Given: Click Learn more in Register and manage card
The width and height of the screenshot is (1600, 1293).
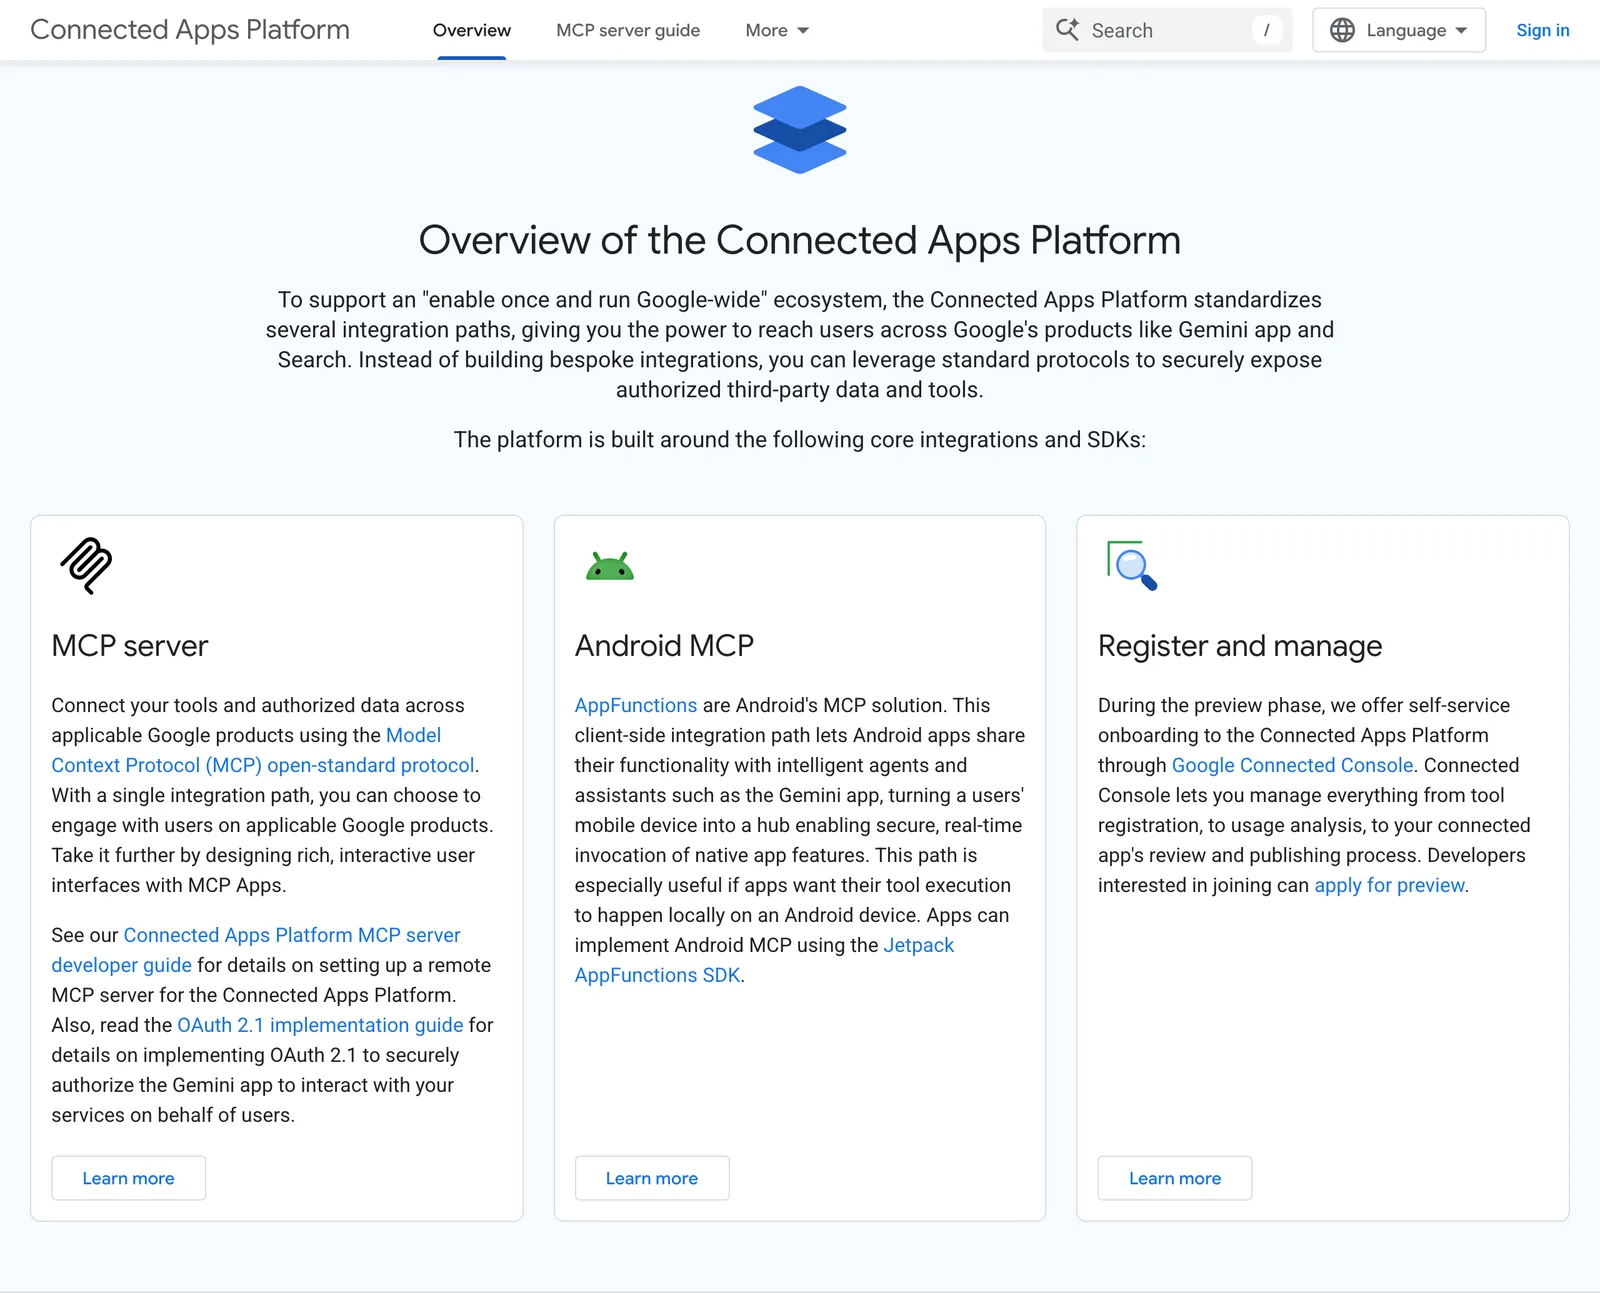Looking at the screenshot, I should (x=1175, y=1178).
